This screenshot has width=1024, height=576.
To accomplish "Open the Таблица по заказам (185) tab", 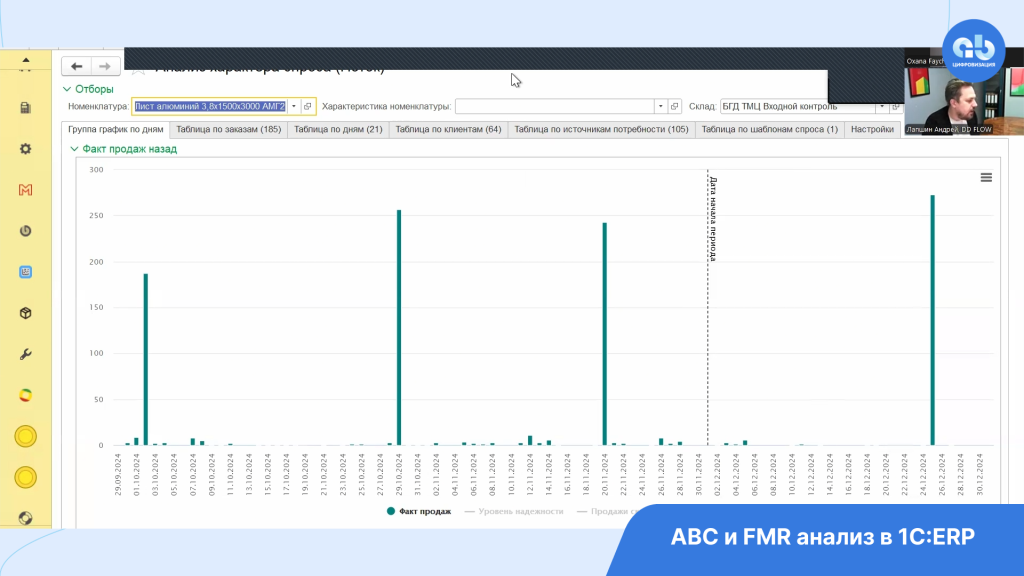I will 229,129.
